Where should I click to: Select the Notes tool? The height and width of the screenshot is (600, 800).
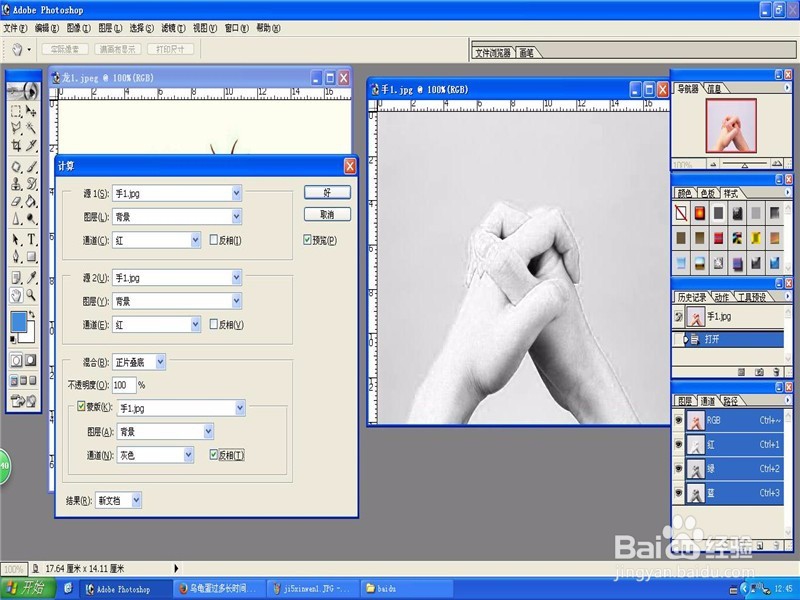[16, 278]
